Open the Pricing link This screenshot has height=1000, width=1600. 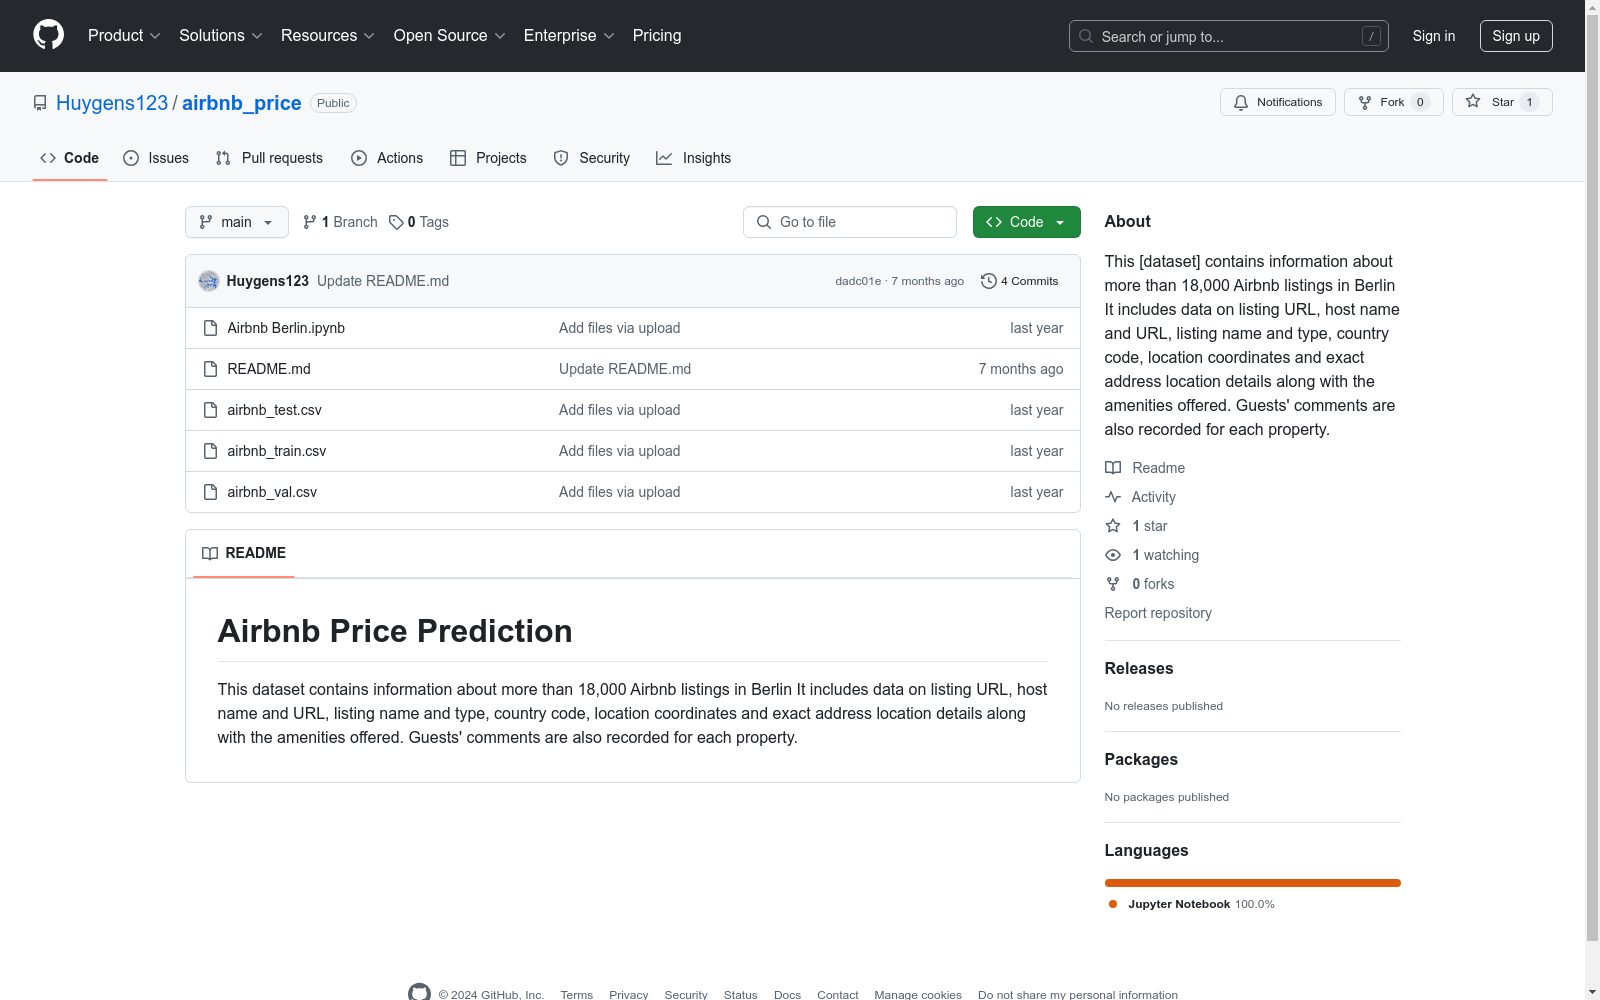pyautogui.click(x=657, y=36)
